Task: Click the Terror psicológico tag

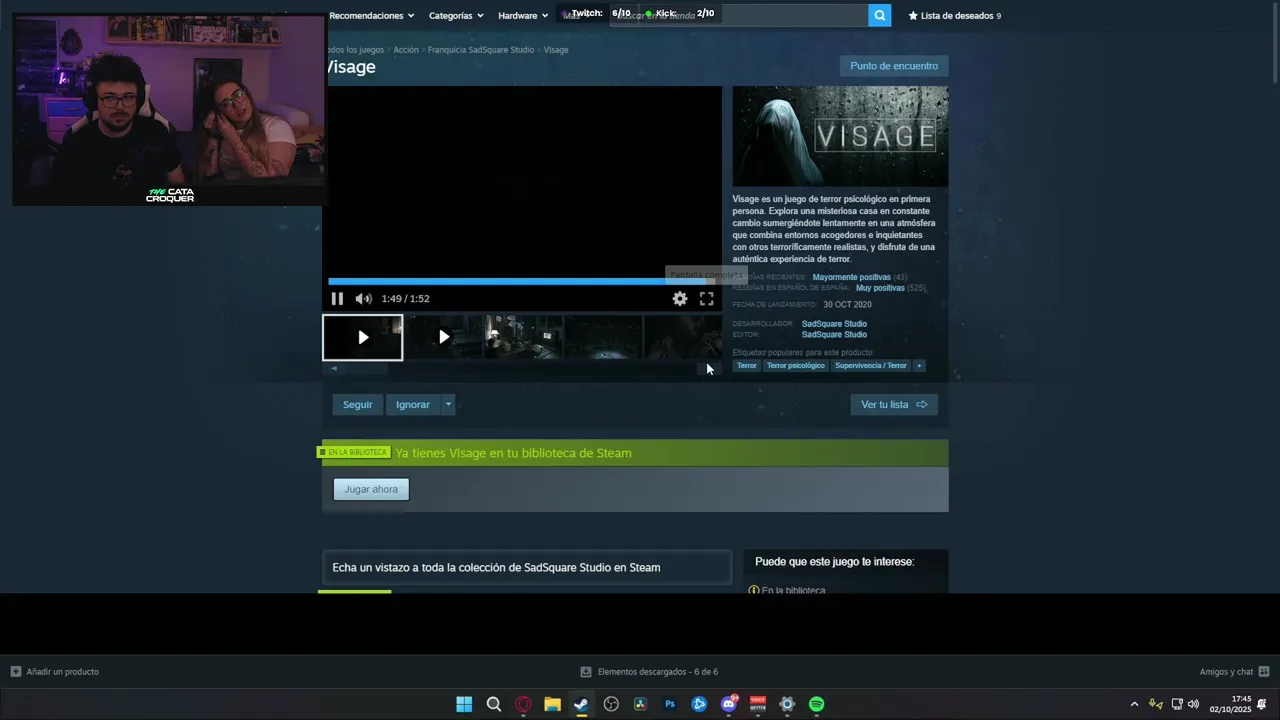Action: [796, 365]
